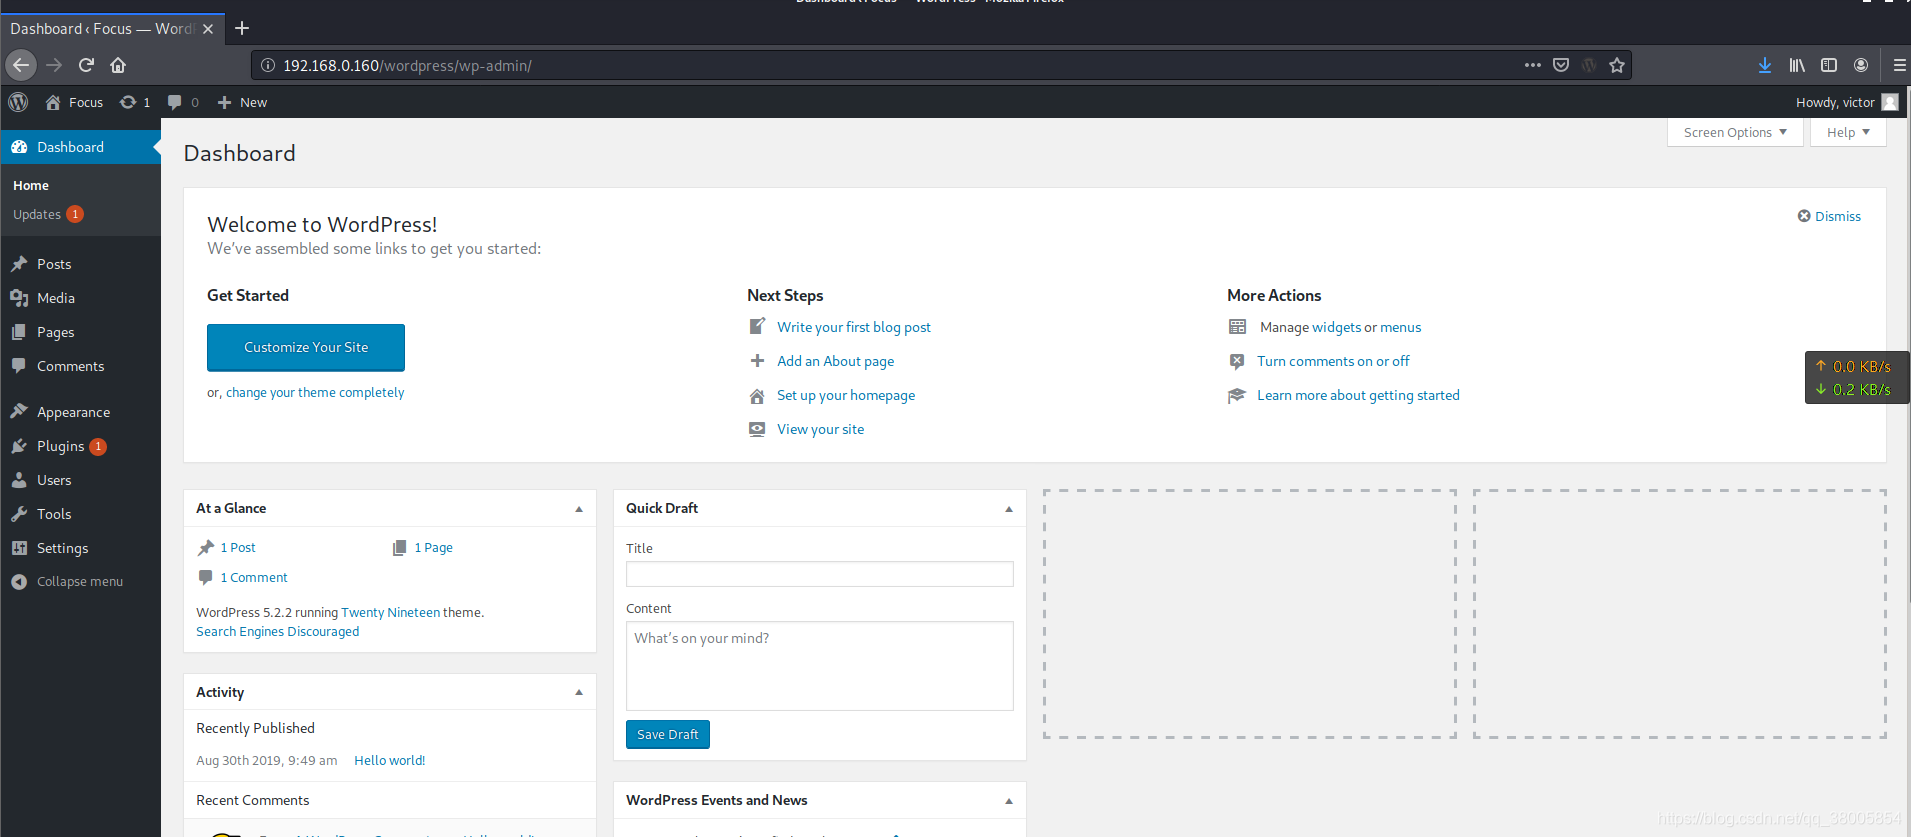The height and width of the screenshot is (837, 1911).
Task: Open the 1 Comment link
Action: point(254,577)
